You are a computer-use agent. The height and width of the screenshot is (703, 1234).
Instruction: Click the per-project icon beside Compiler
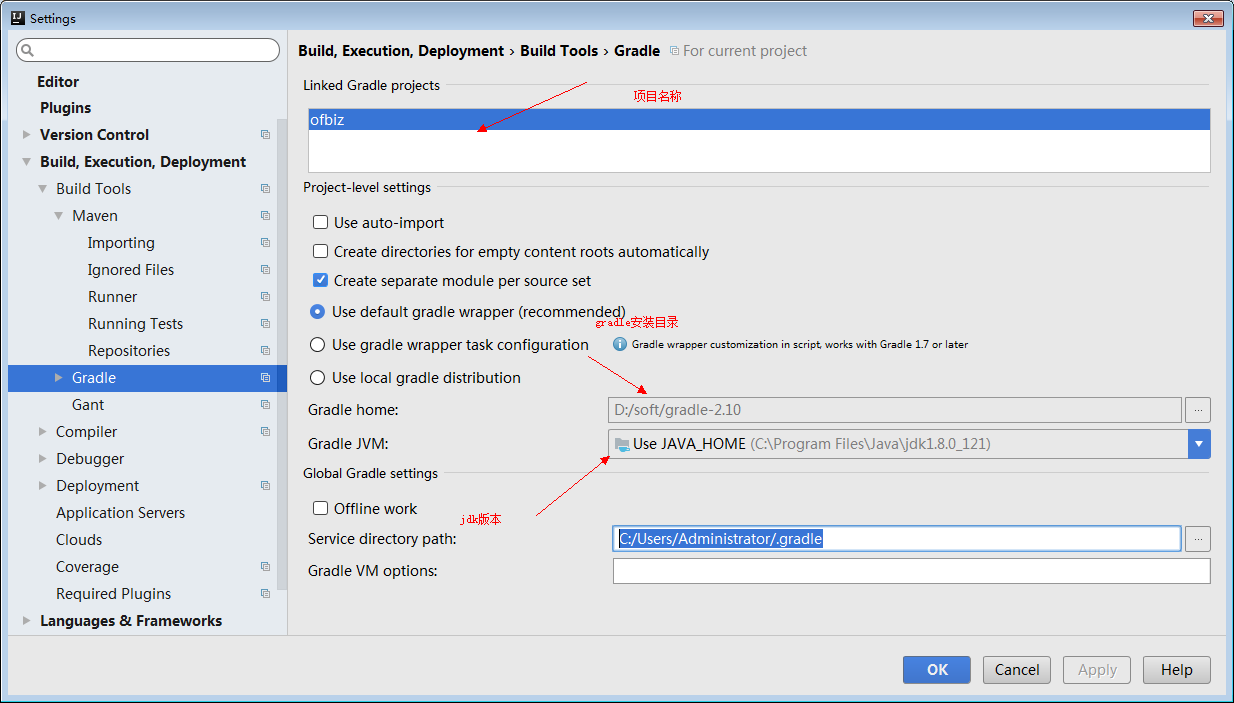(265, 432)
